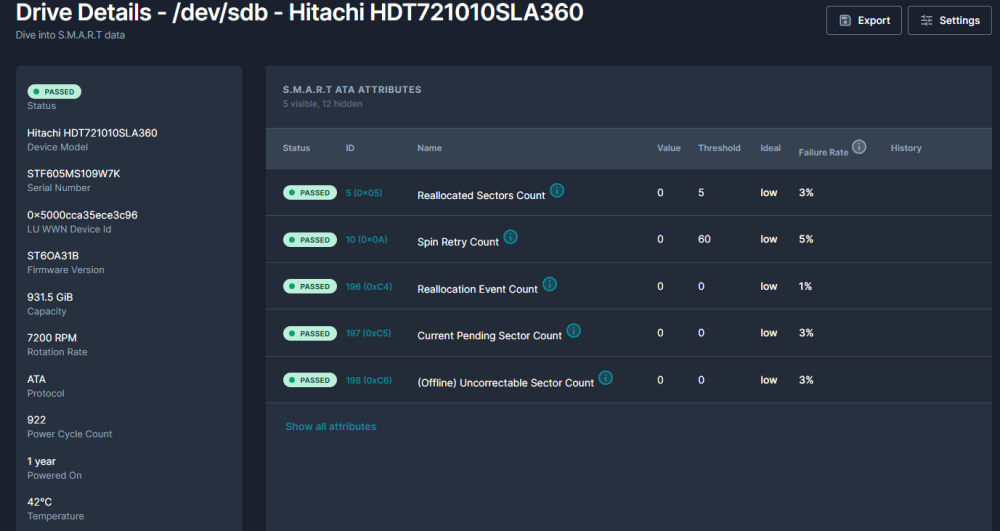Open the Settings button

click(949, 20)
